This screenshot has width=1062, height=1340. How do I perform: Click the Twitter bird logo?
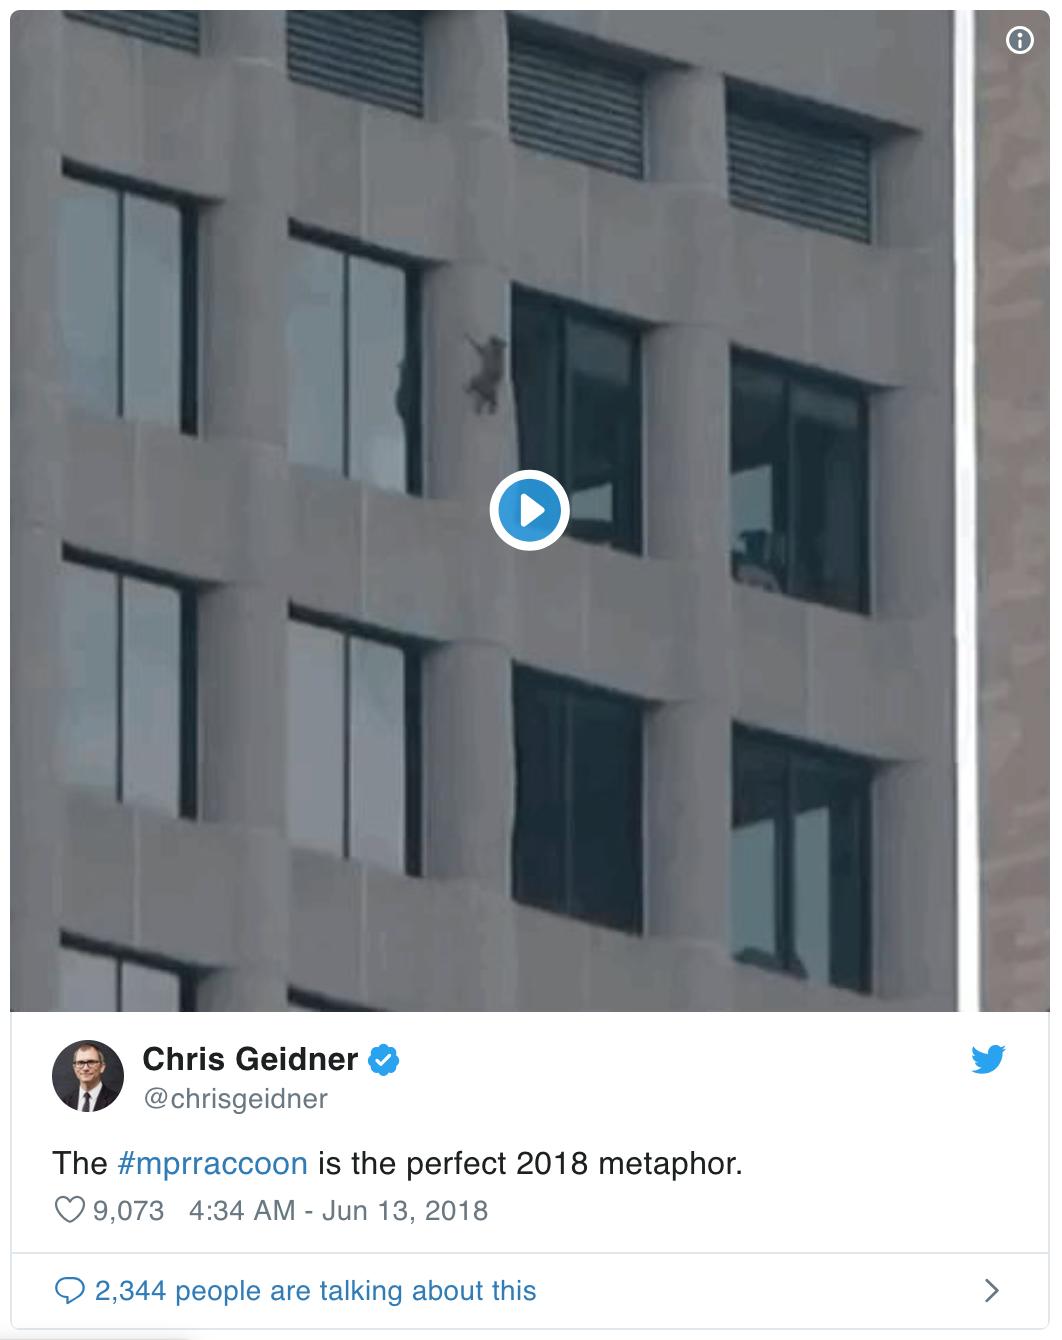coord(988,1059)
